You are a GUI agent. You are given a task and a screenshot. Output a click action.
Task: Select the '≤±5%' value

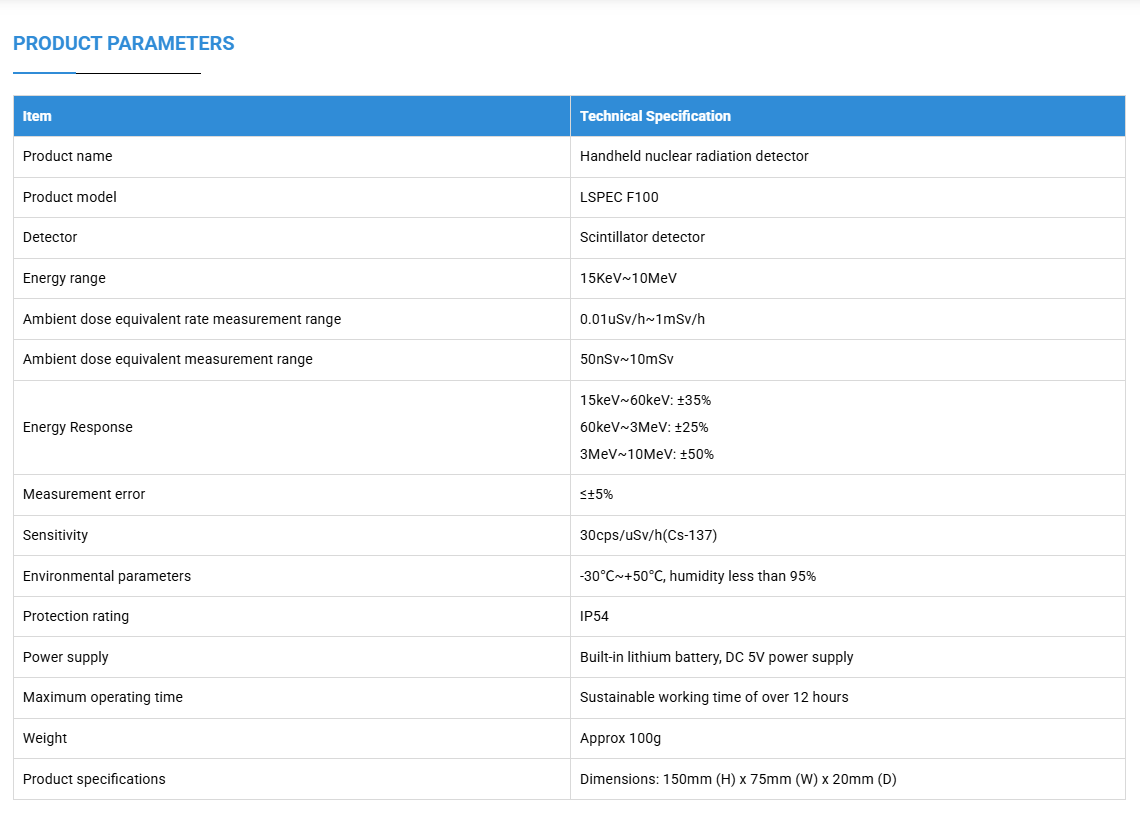coord(596,494)
